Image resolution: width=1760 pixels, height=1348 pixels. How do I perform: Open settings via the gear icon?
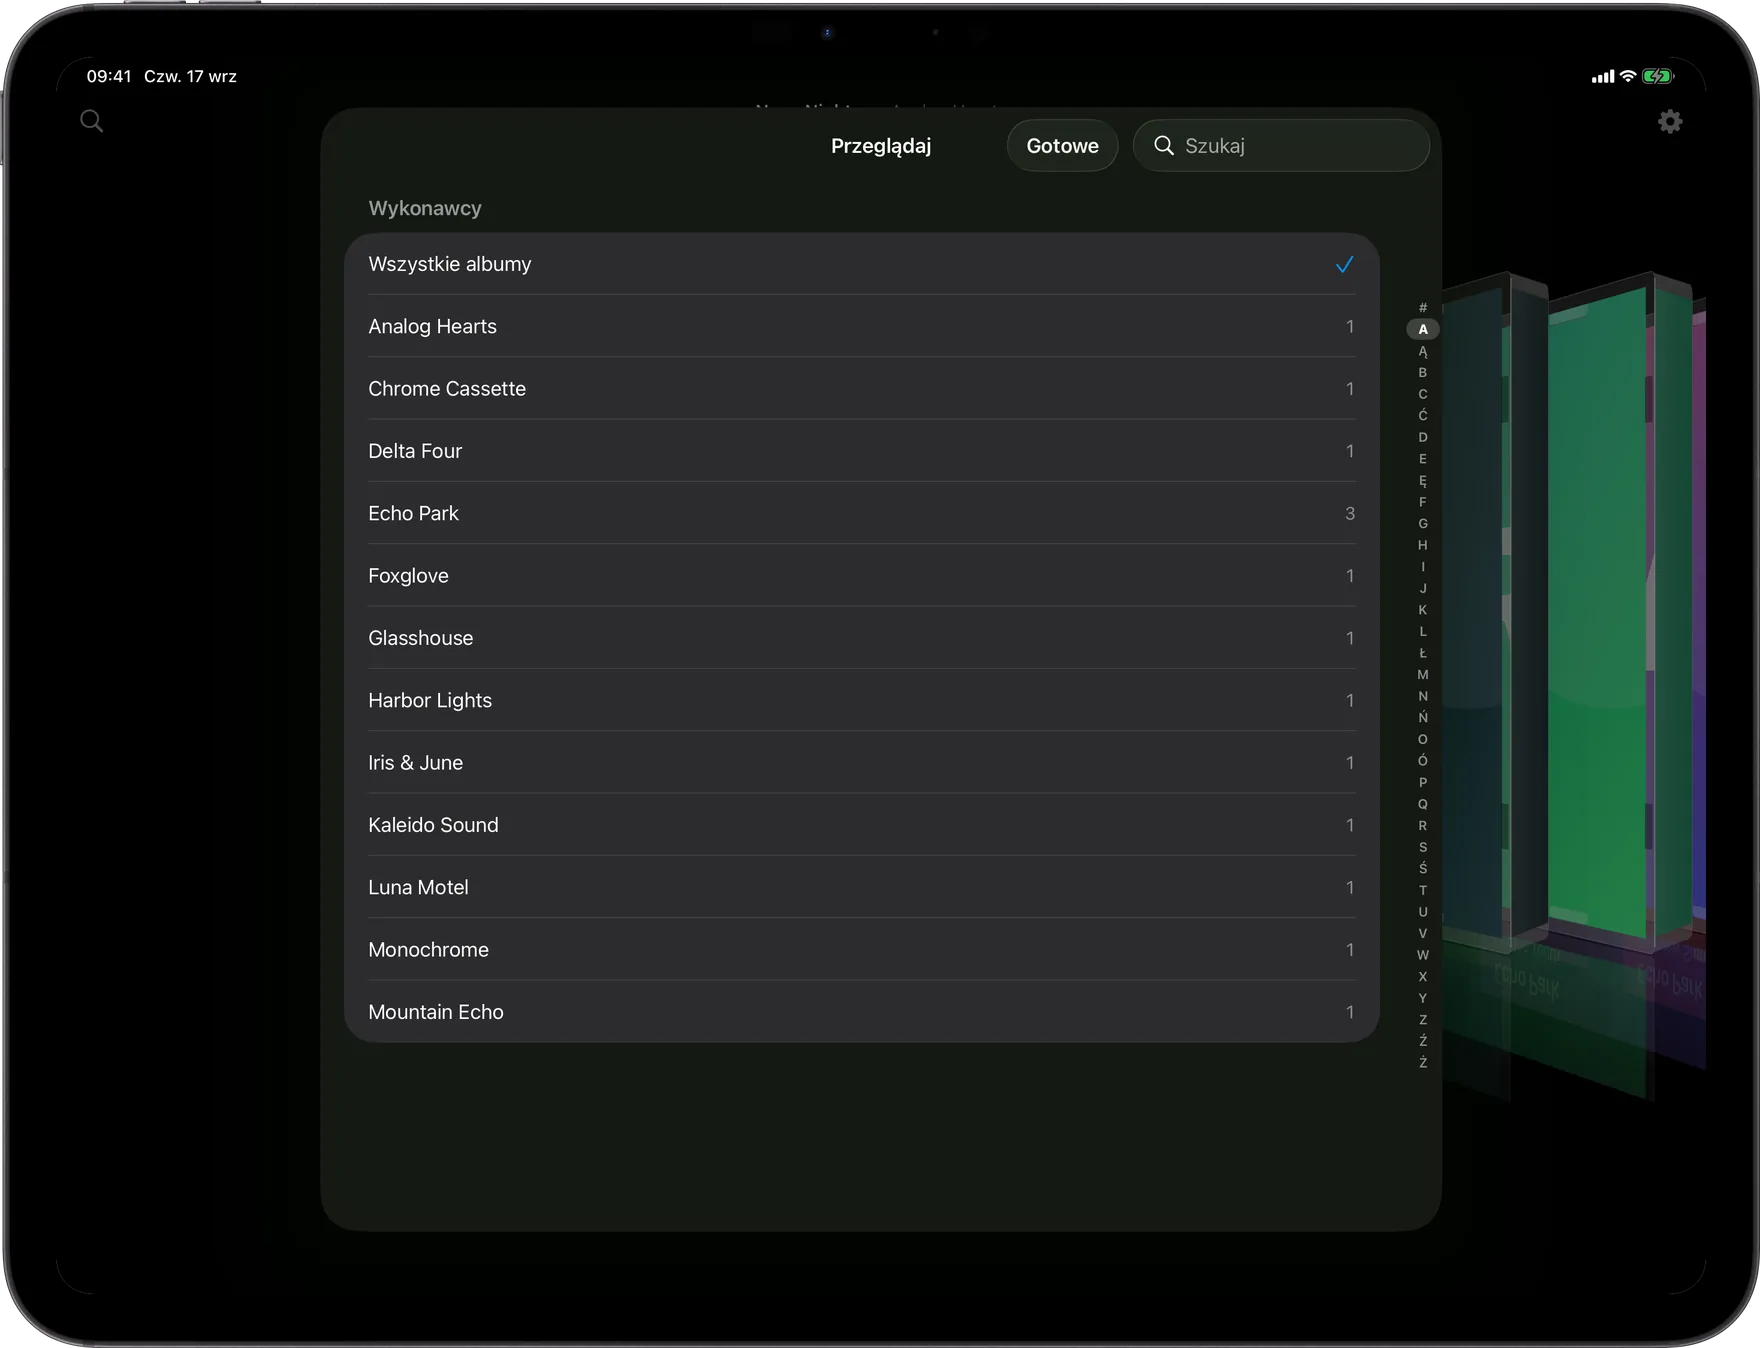pyautogui.click(x=1670, y=122)
